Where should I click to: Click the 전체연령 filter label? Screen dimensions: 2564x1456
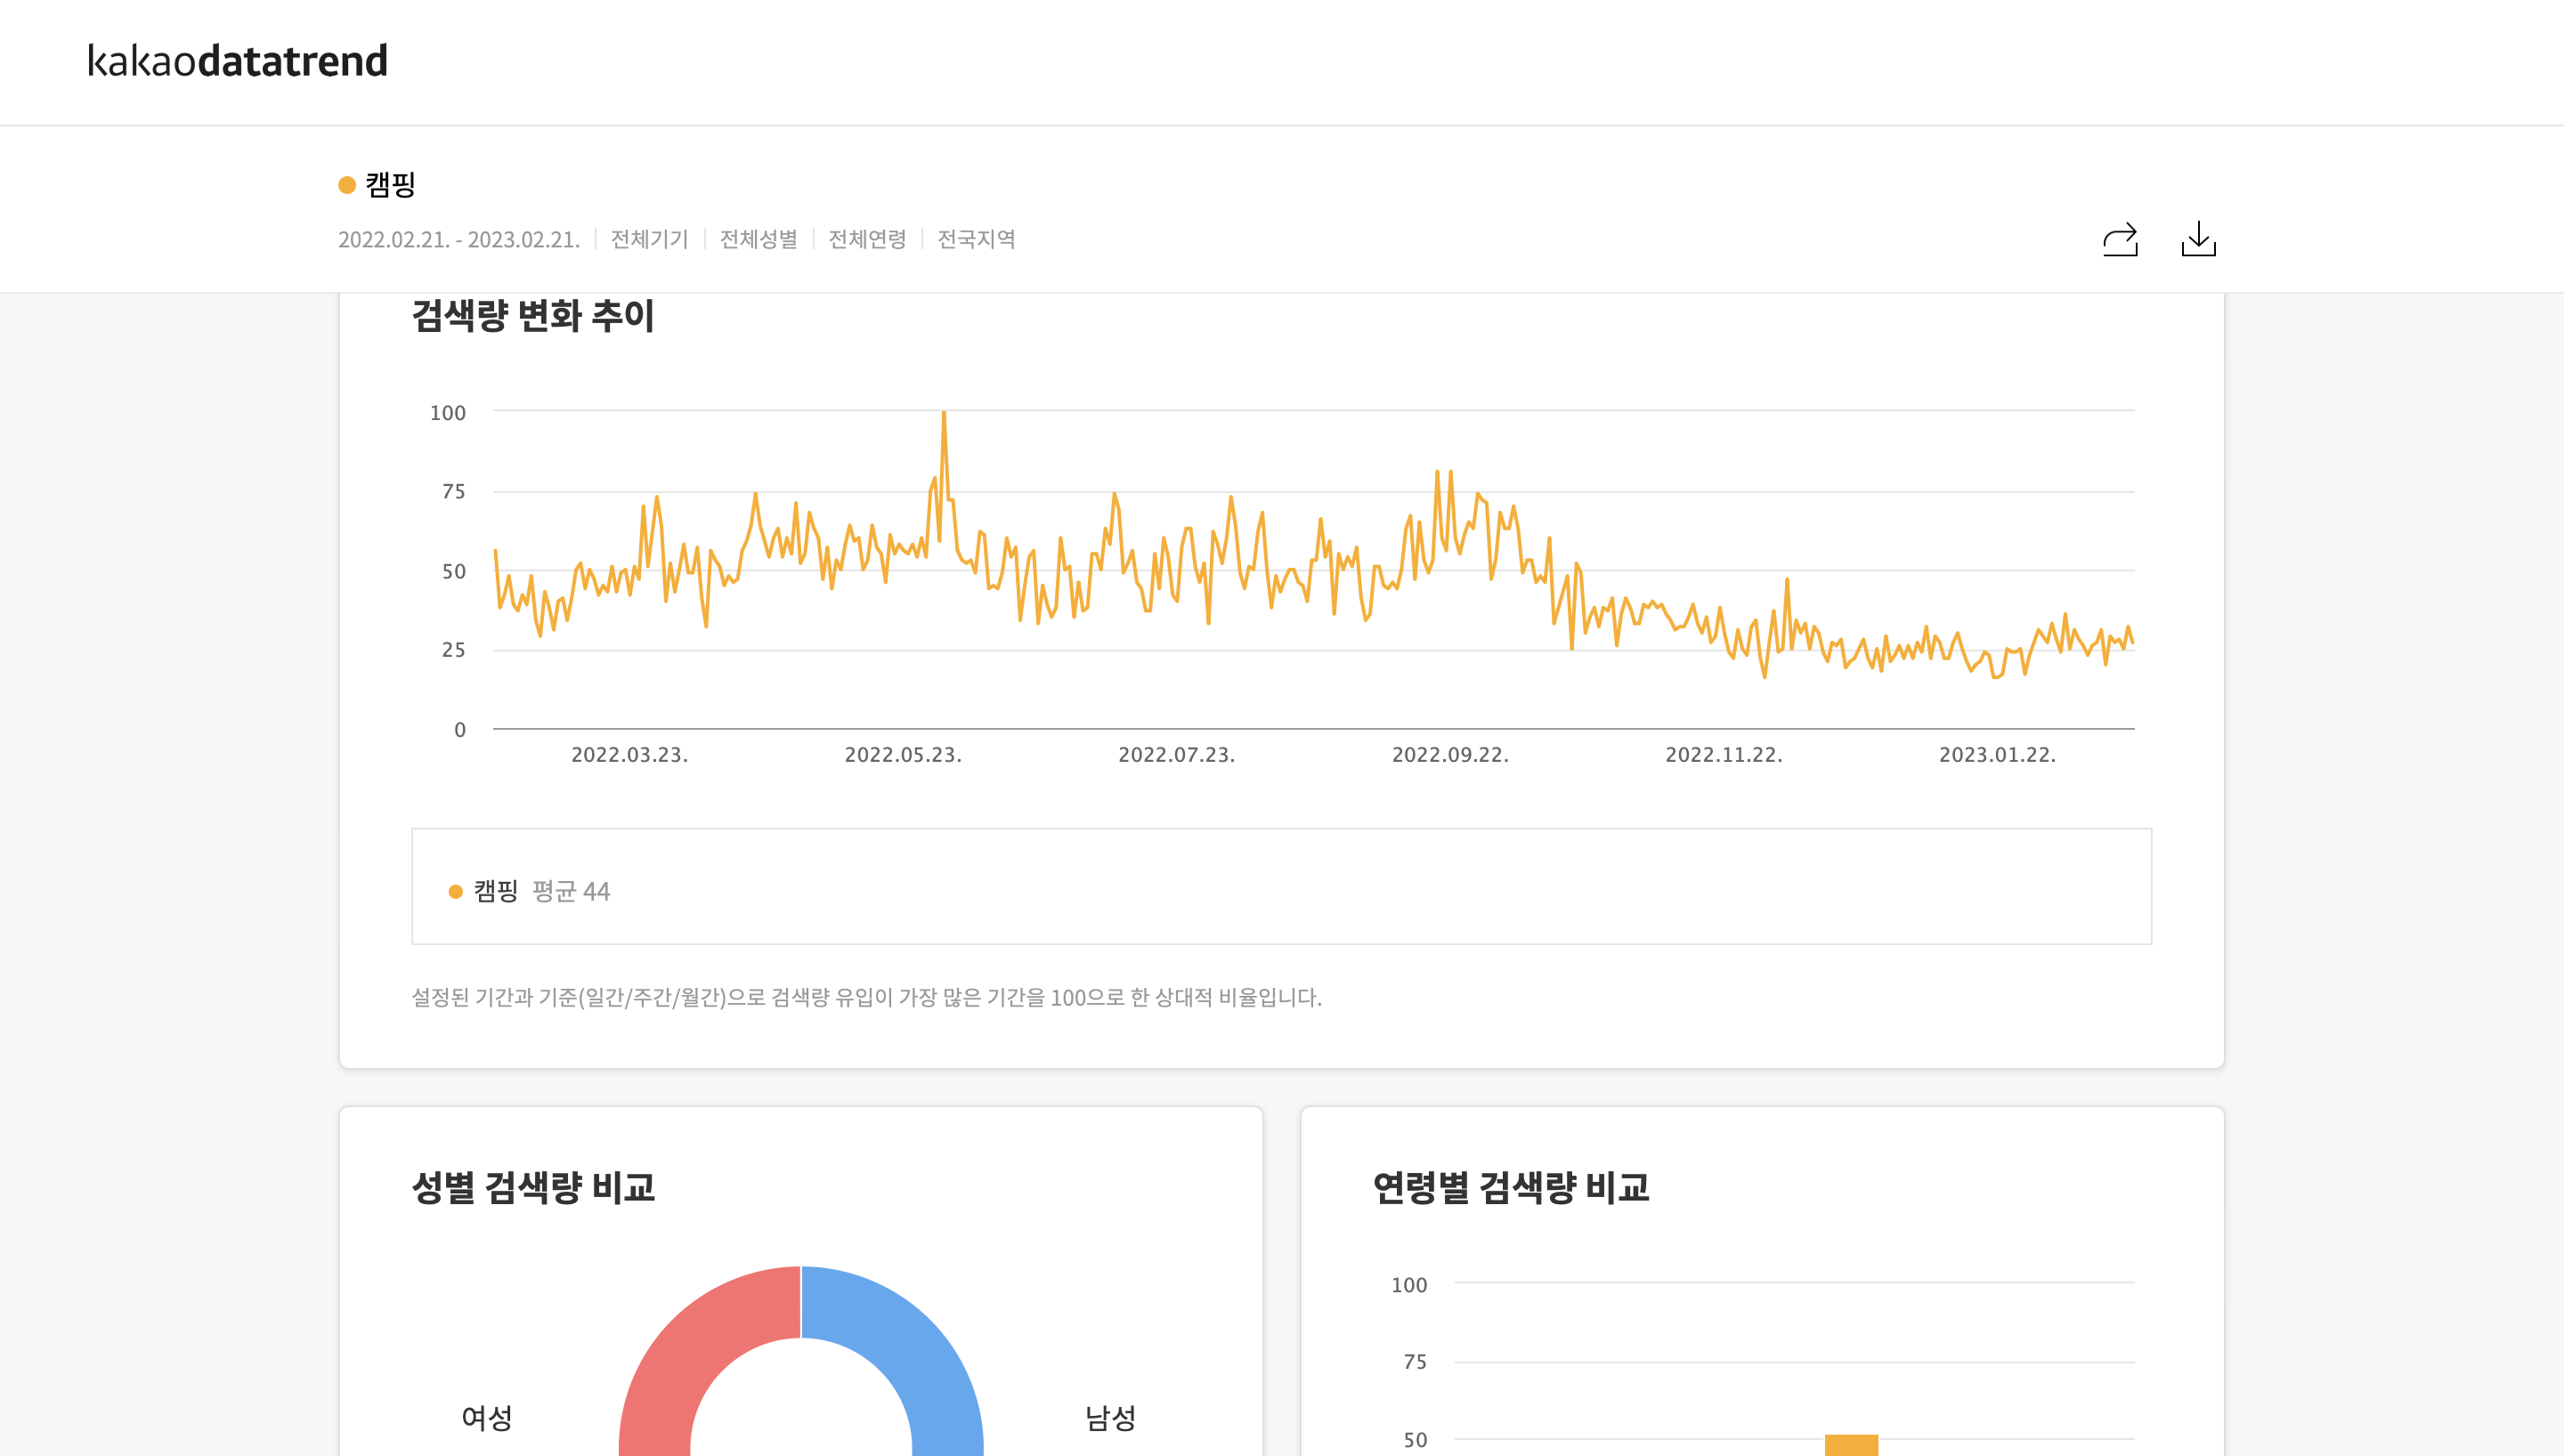pos(867,240)
